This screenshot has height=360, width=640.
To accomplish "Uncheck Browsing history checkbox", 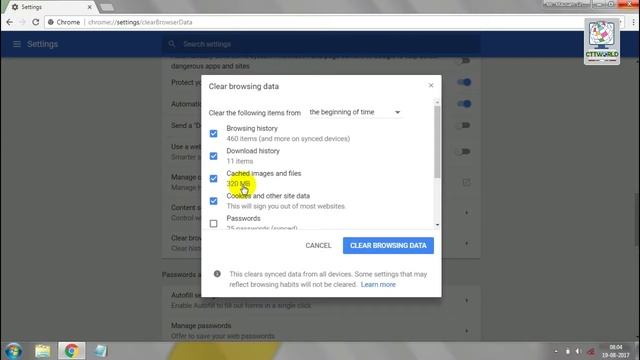I will tap(213, 133).
